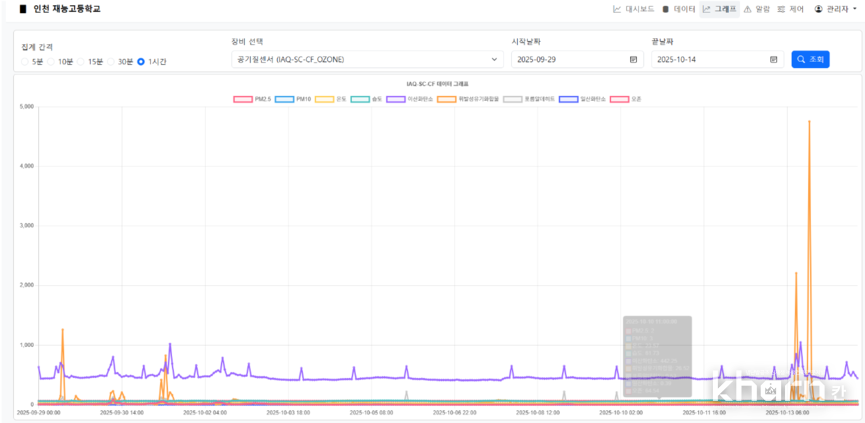
Task: Click the IAQ-SC-CF 데이터 그래프 chart title
Action: click(437, 84)
